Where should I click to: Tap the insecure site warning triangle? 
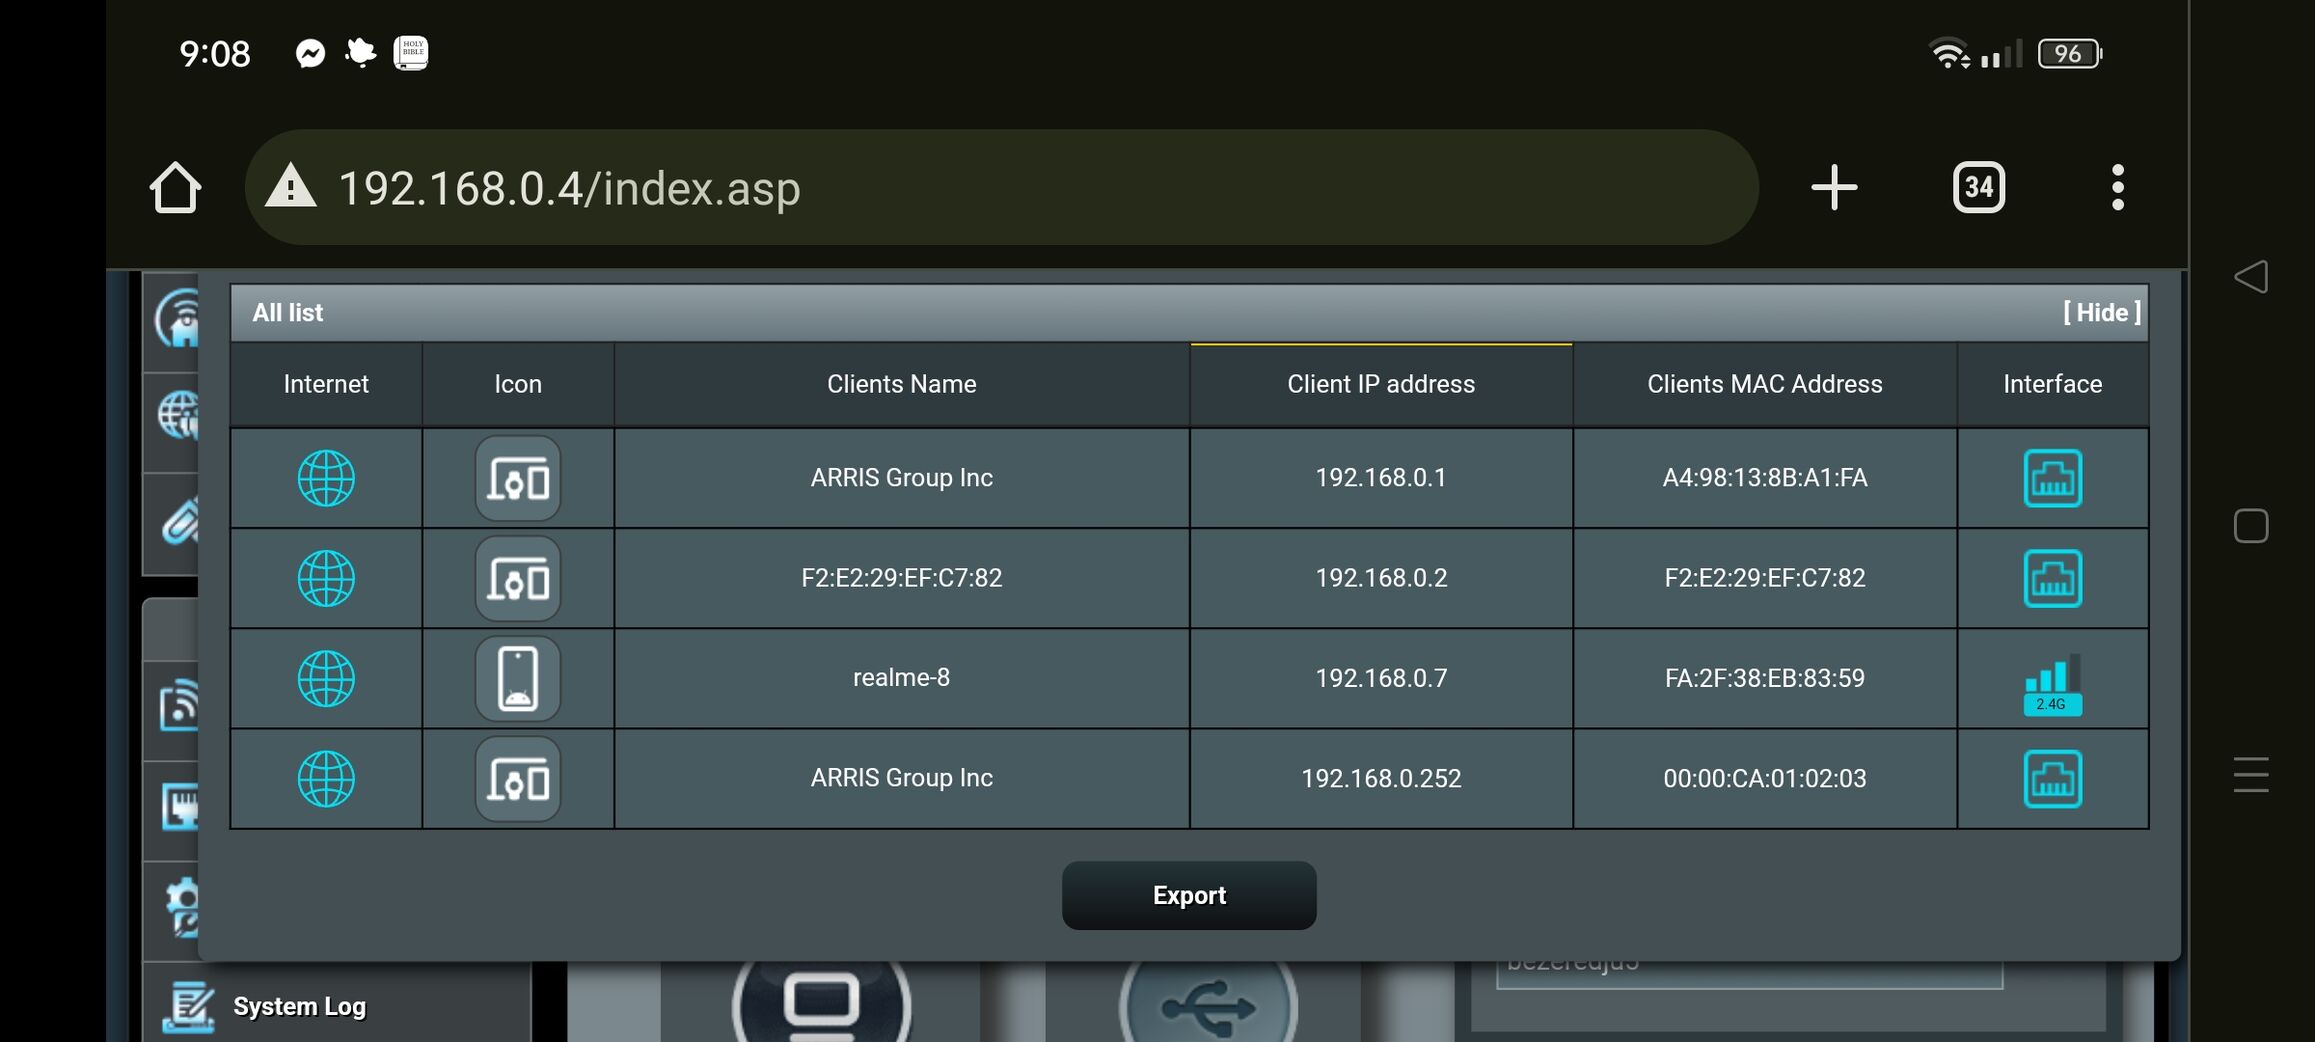point(290,187)
